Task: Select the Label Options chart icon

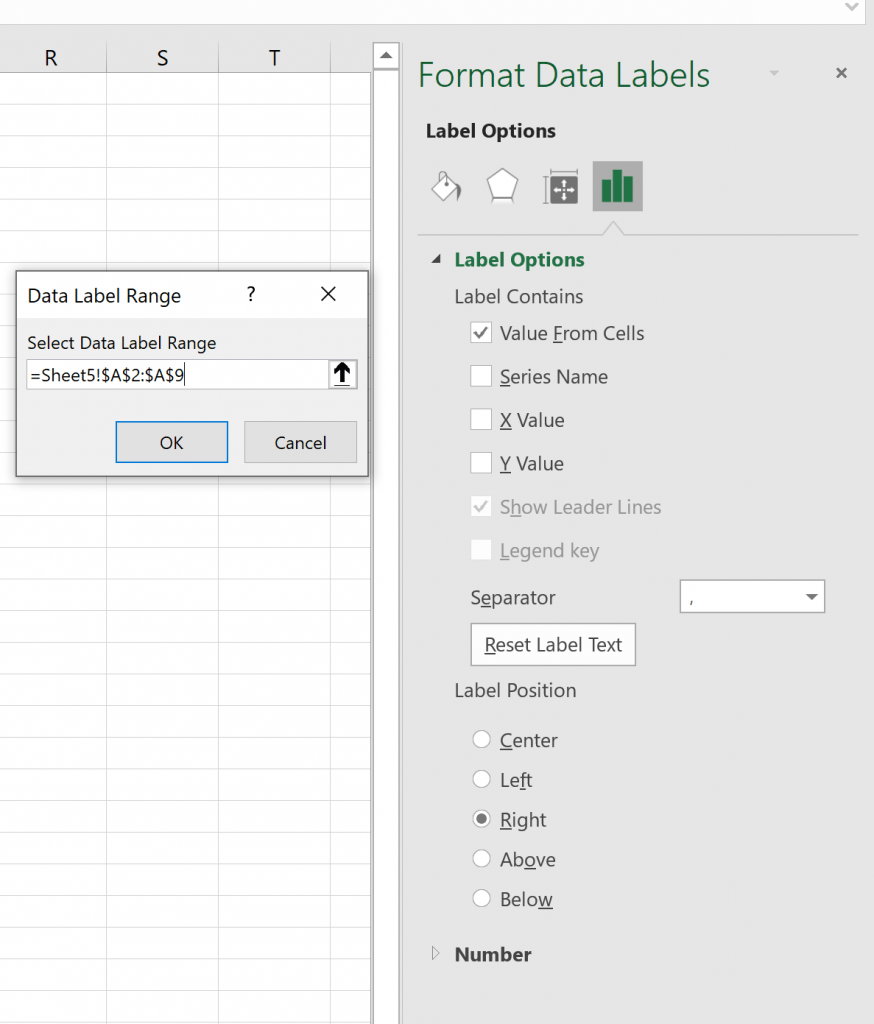Action: (617, 186)
